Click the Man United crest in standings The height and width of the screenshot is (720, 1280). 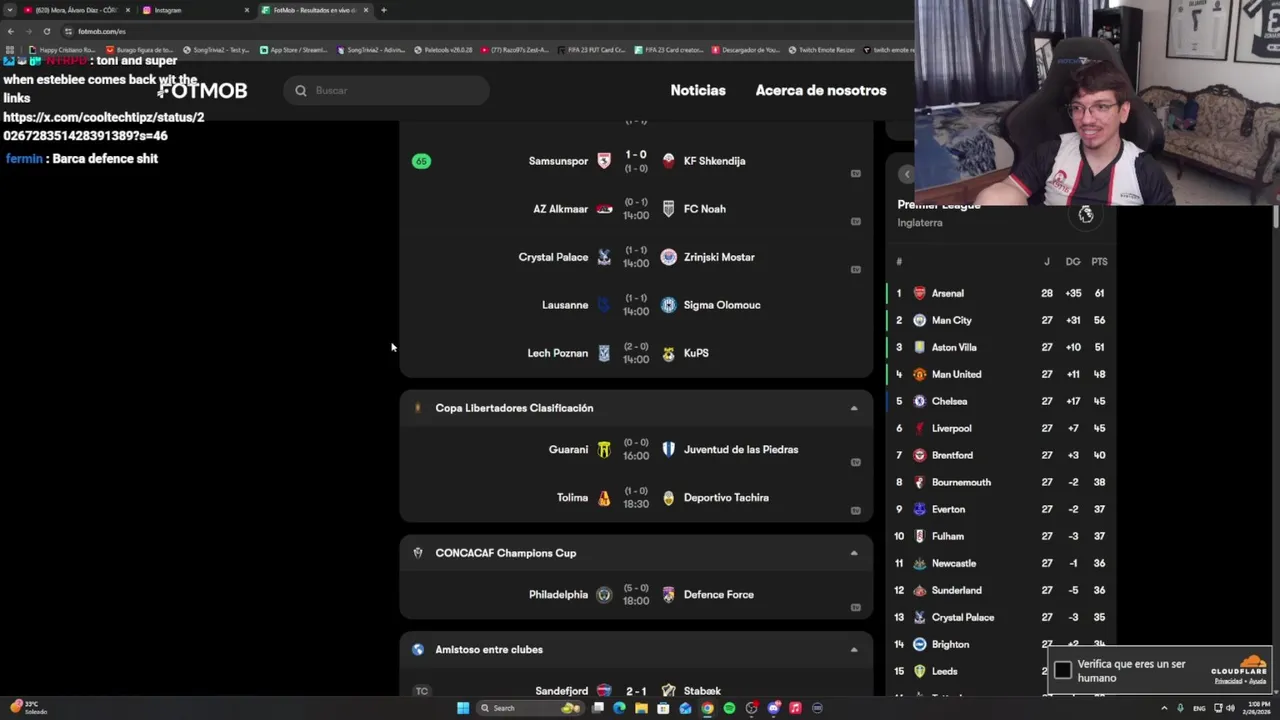click(x=920, y=375)
